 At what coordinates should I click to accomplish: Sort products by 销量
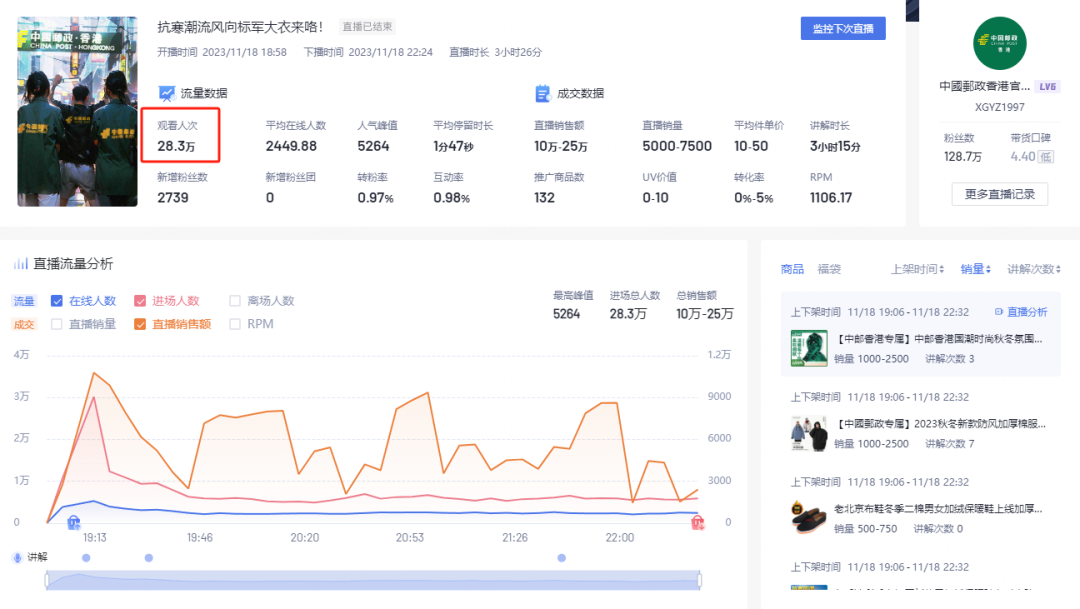pyautogui.click(x=975, y=269)
